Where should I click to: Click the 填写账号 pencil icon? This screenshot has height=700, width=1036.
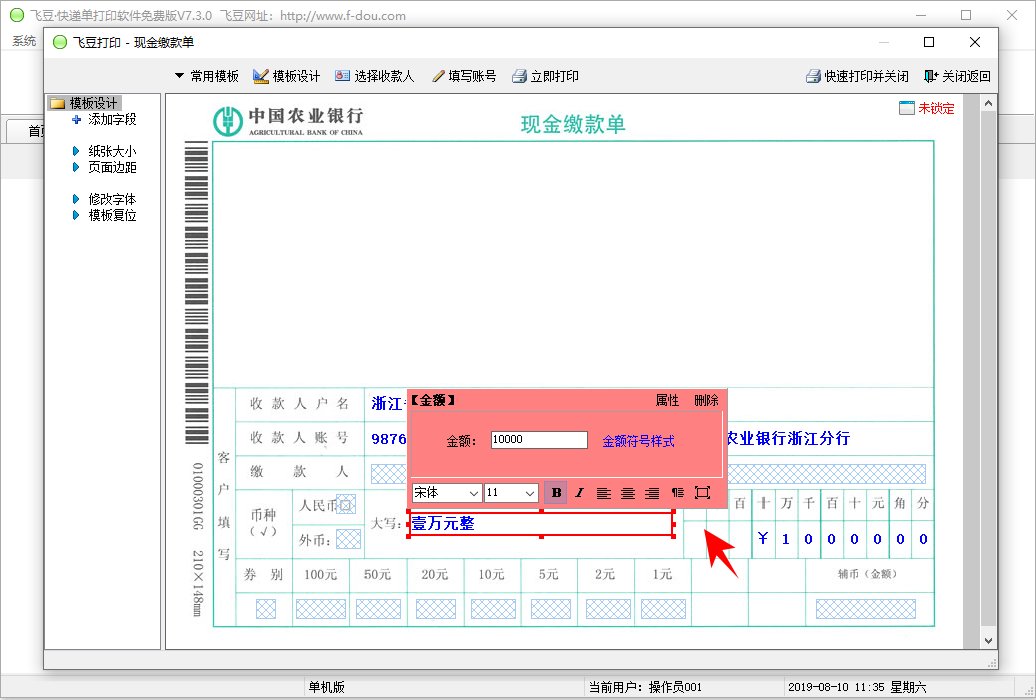tap(438, 76)
